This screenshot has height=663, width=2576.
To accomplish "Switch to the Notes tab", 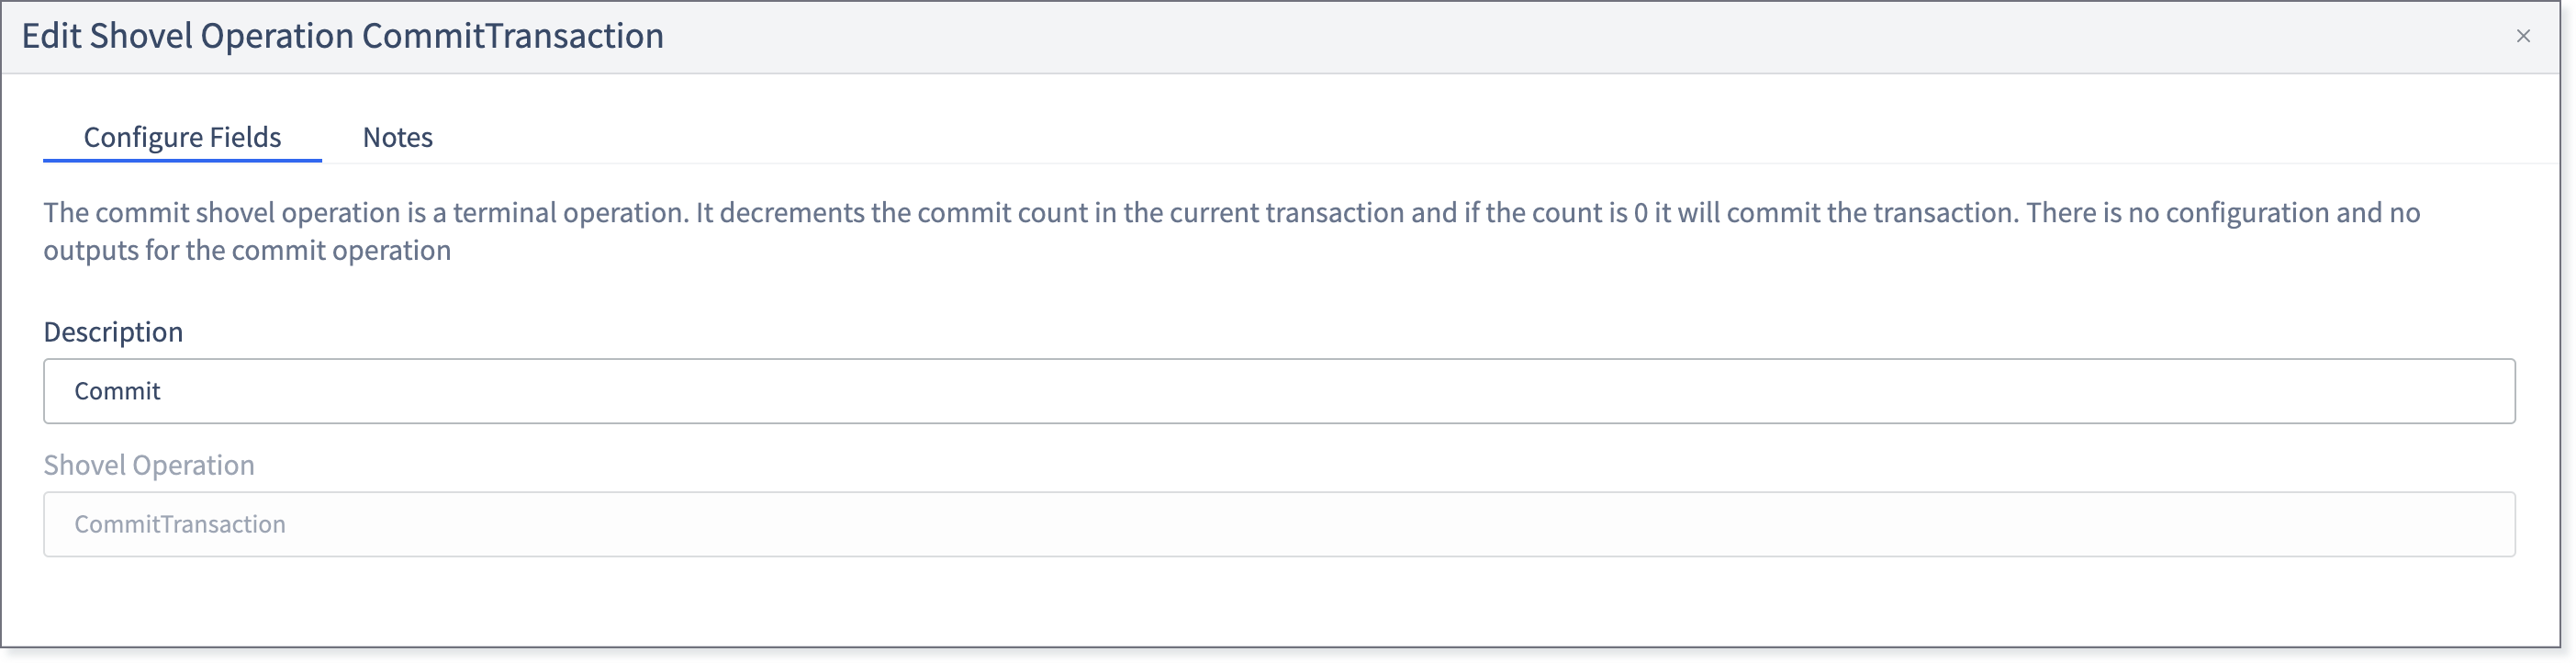I will click(397, 137).
